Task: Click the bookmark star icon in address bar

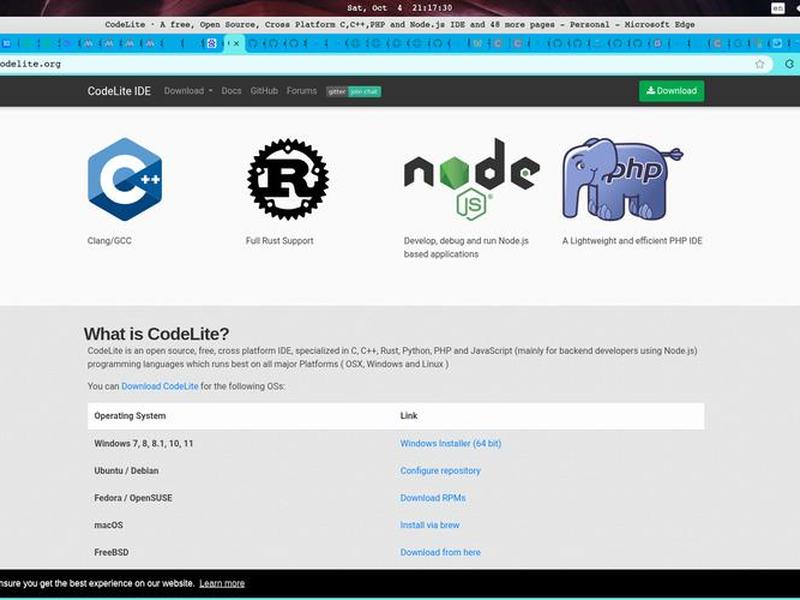Action: coord(760,64)
